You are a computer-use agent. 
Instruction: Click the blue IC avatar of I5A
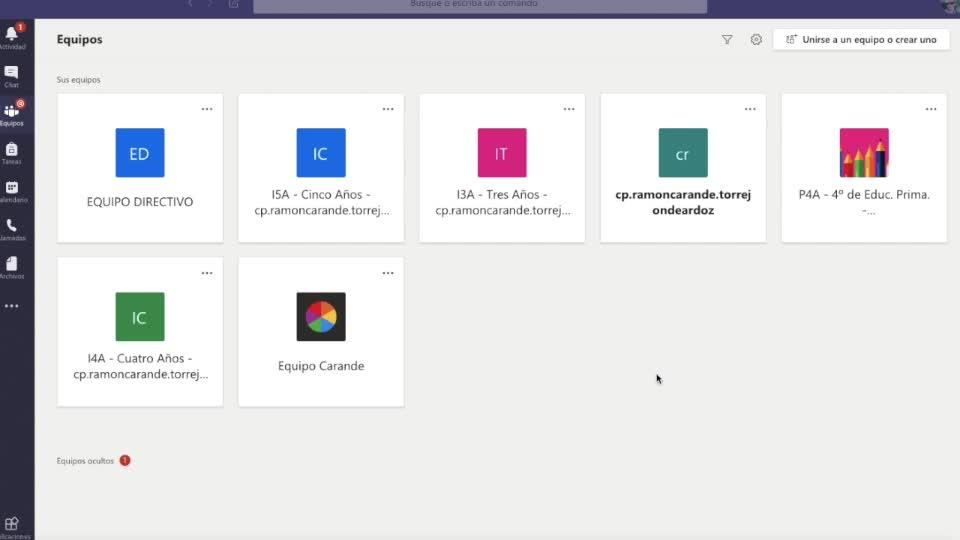pos(321,152)
